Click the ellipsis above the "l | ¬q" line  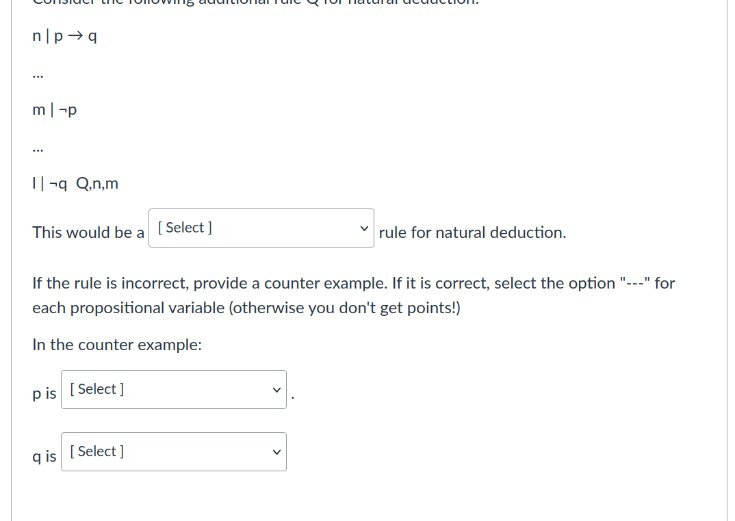click(38, 149)
